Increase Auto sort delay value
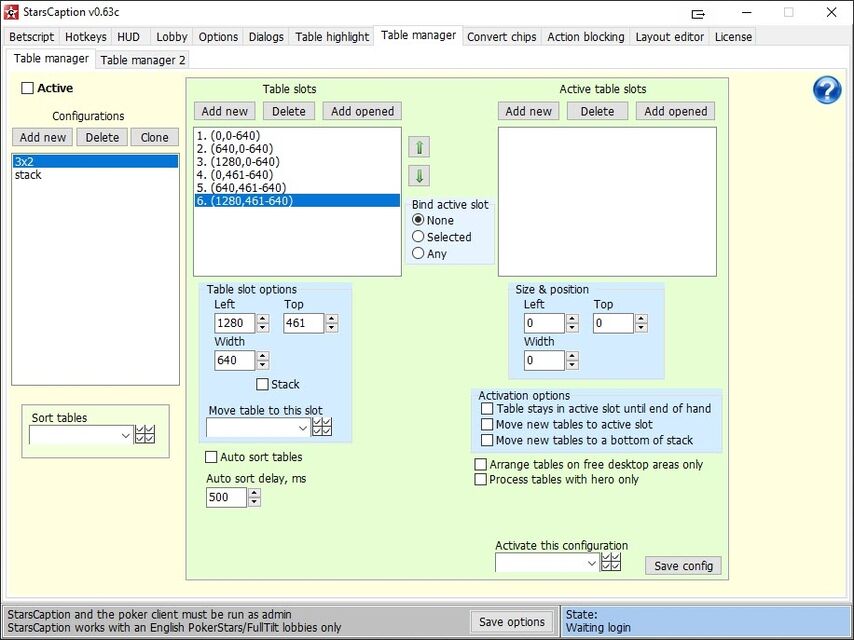This screenshot has height=640, width=854. (254, 492)
